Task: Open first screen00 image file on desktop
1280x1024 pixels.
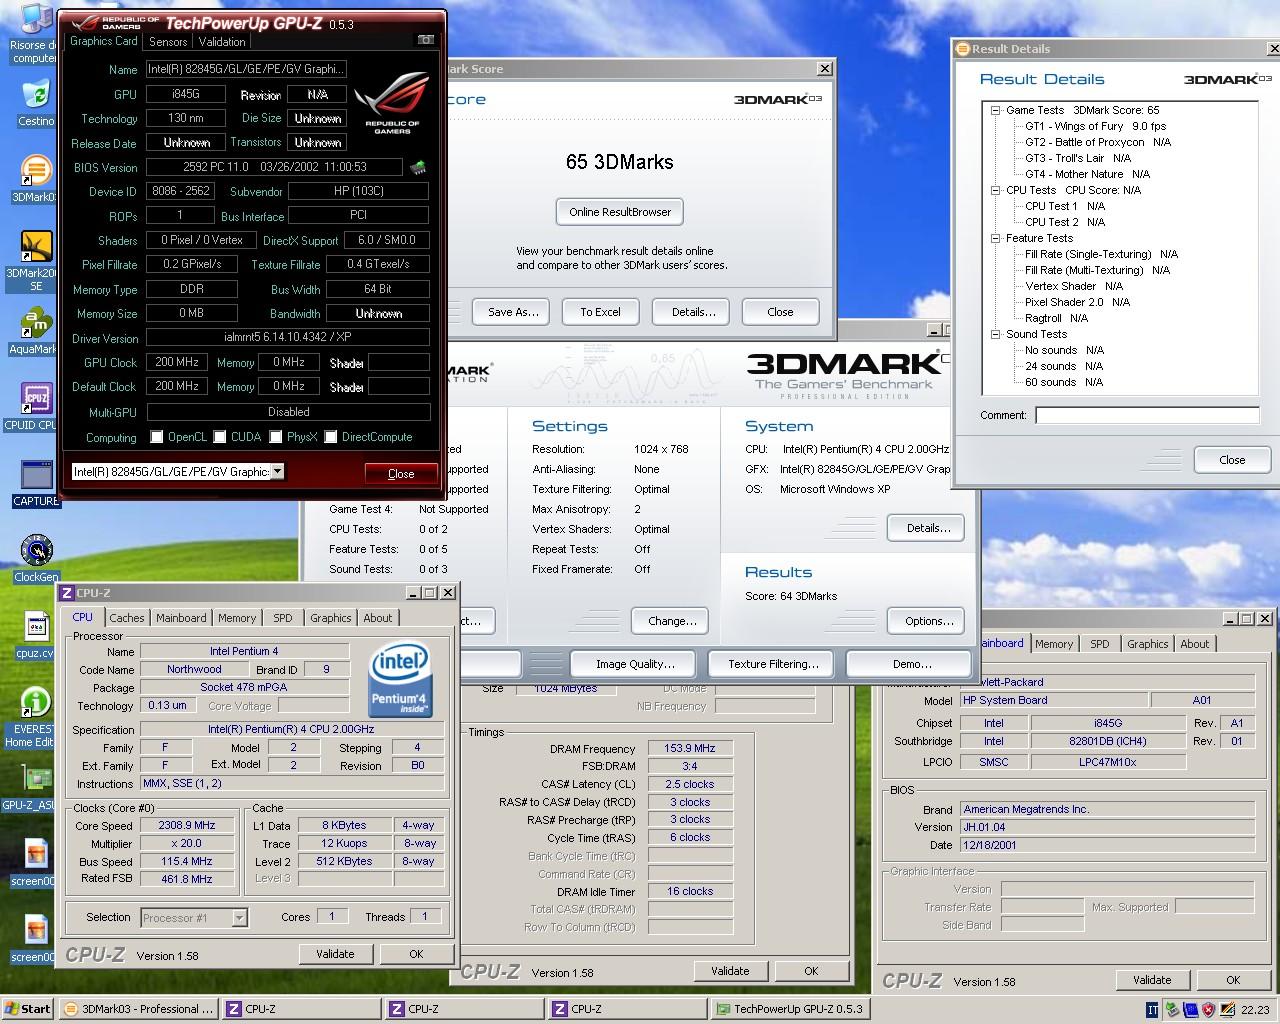Action: tap(36, 863)
